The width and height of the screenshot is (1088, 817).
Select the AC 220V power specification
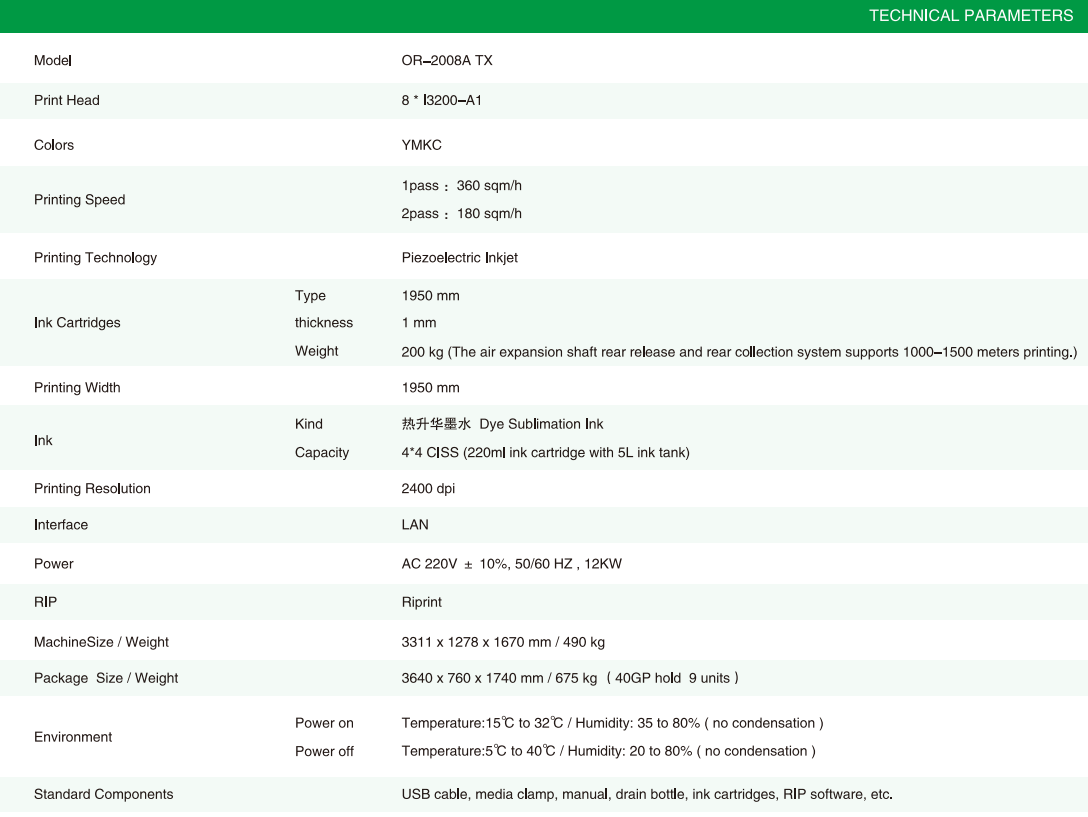pos(511,564)
